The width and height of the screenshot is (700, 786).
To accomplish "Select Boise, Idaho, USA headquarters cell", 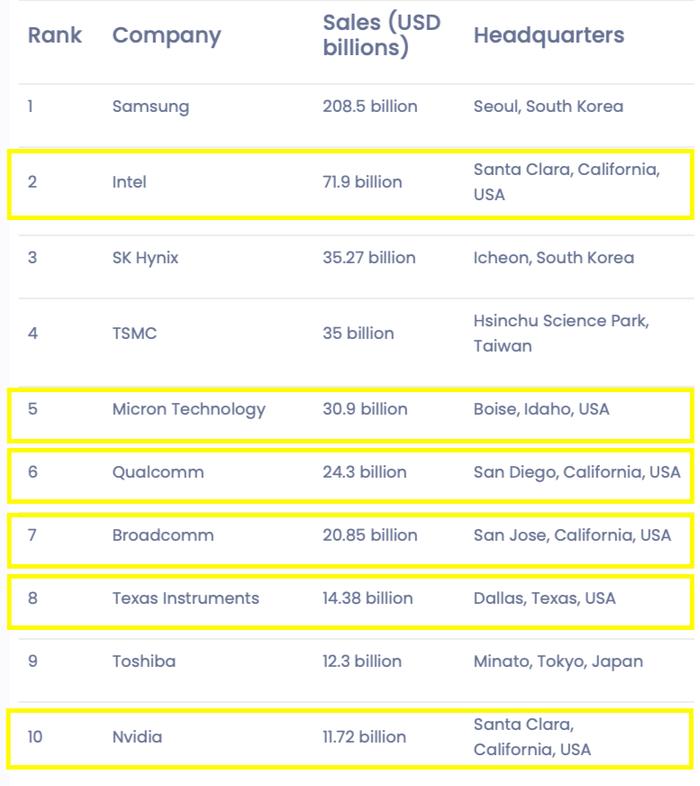I will pyautogui.click(x=542, y=409).
